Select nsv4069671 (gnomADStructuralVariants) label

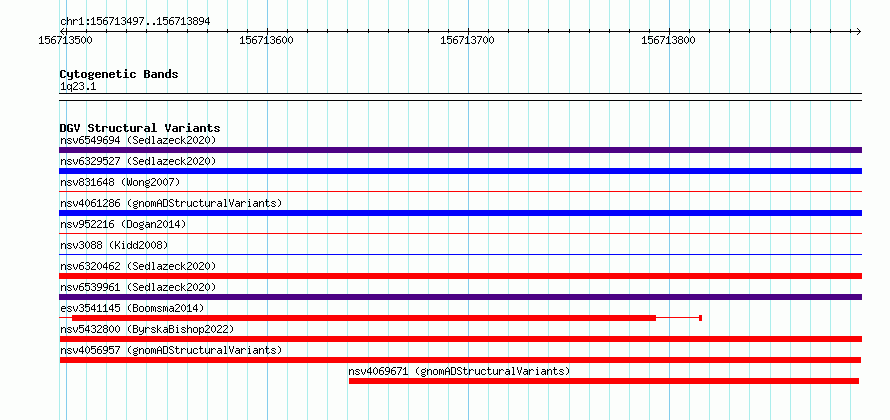(459, 371)
